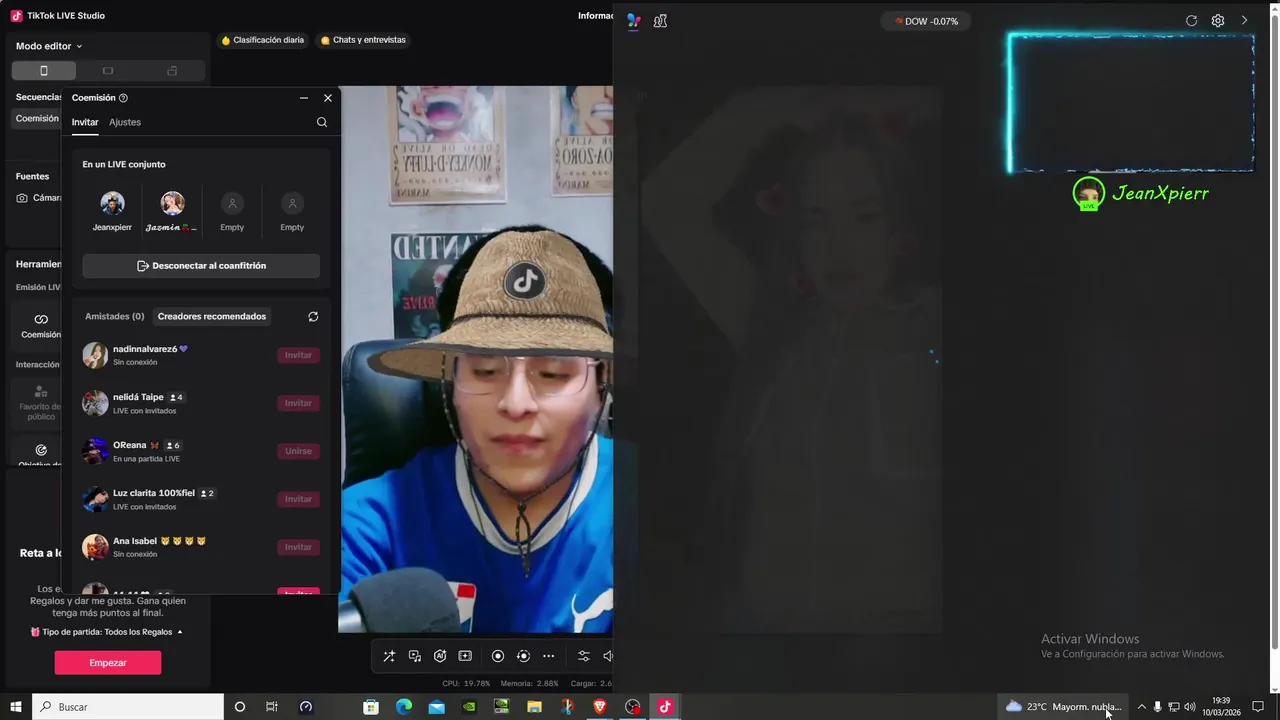This screenshot has width=1280, height=720.
Task: Click Jazmín avatar in joint LIVE
Action: [x=173, y=204]
